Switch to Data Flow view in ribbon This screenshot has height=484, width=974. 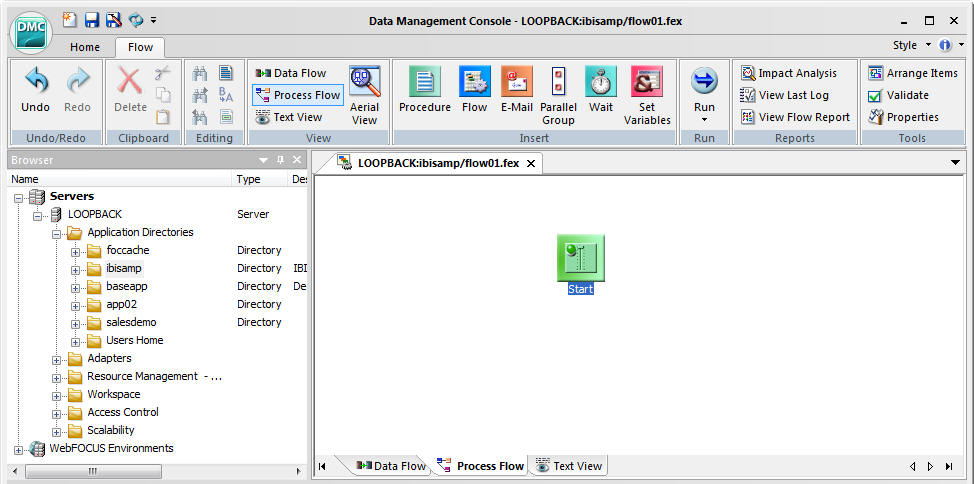tap(290, 73)
